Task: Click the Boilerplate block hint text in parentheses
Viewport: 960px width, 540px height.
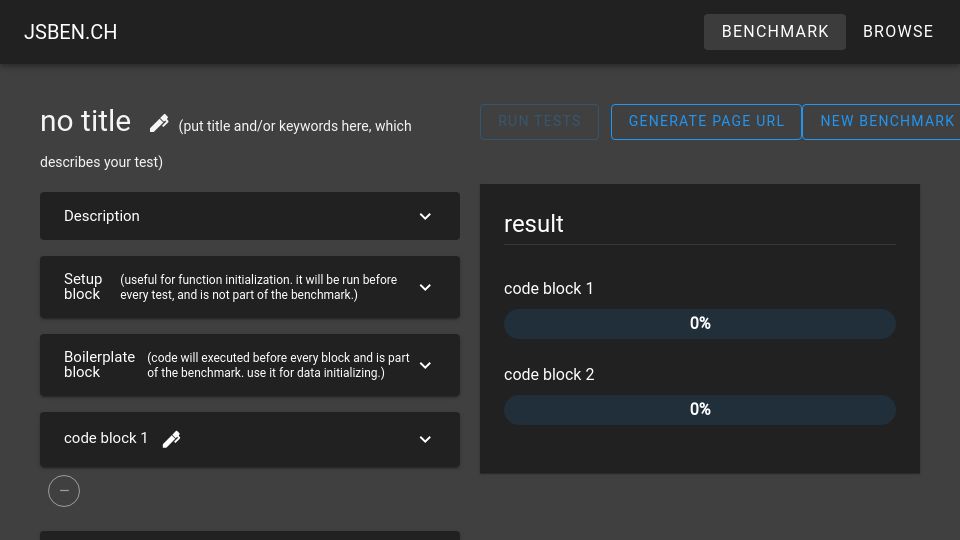Action: (x=279, y=366)
